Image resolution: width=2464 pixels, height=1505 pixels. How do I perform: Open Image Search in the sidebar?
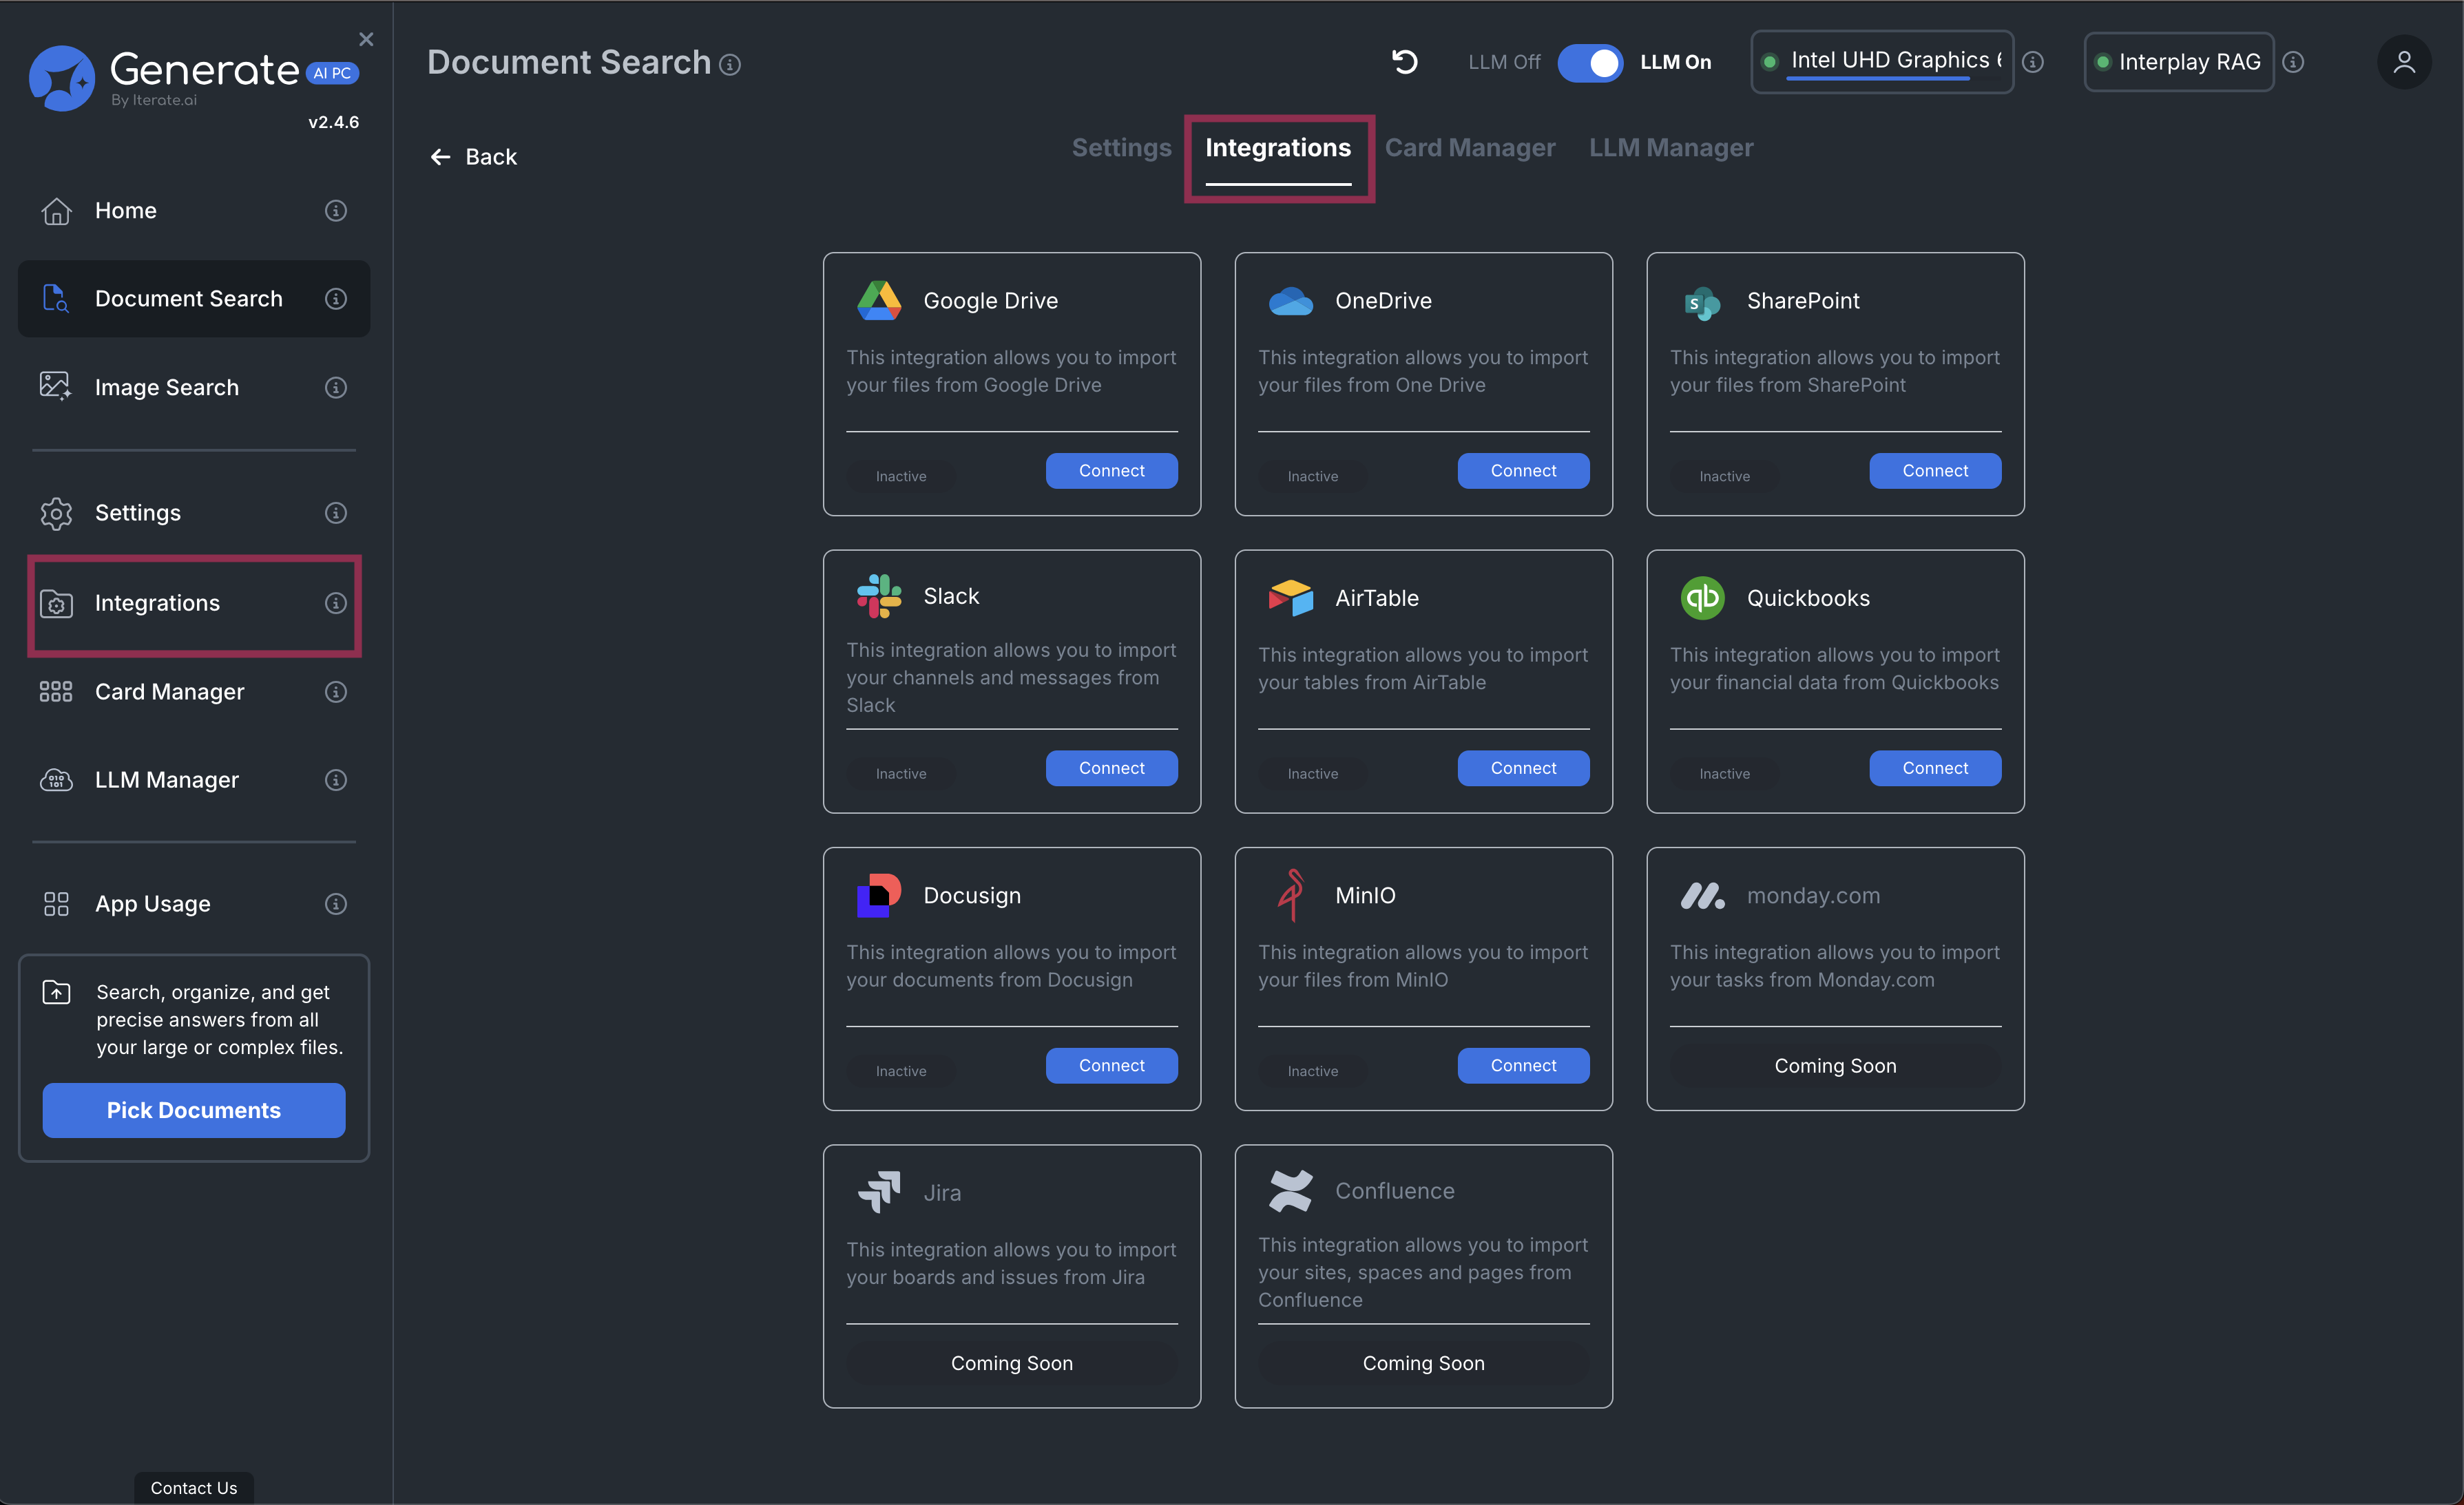(x=194, y=387)
